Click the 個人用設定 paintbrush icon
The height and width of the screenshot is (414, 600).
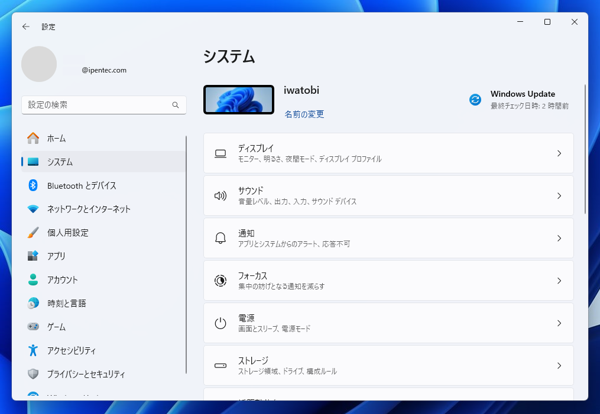coord(33,233)
